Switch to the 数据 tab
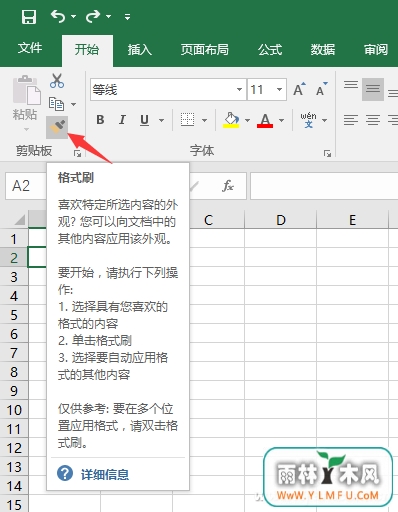Image resolution: width=398 pixels, height=512 pixels. tap(323, 50)
